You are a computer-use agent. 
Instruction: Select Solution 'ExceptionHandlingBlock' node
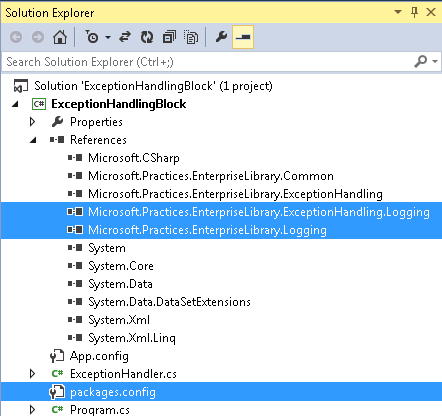point(153,86)
